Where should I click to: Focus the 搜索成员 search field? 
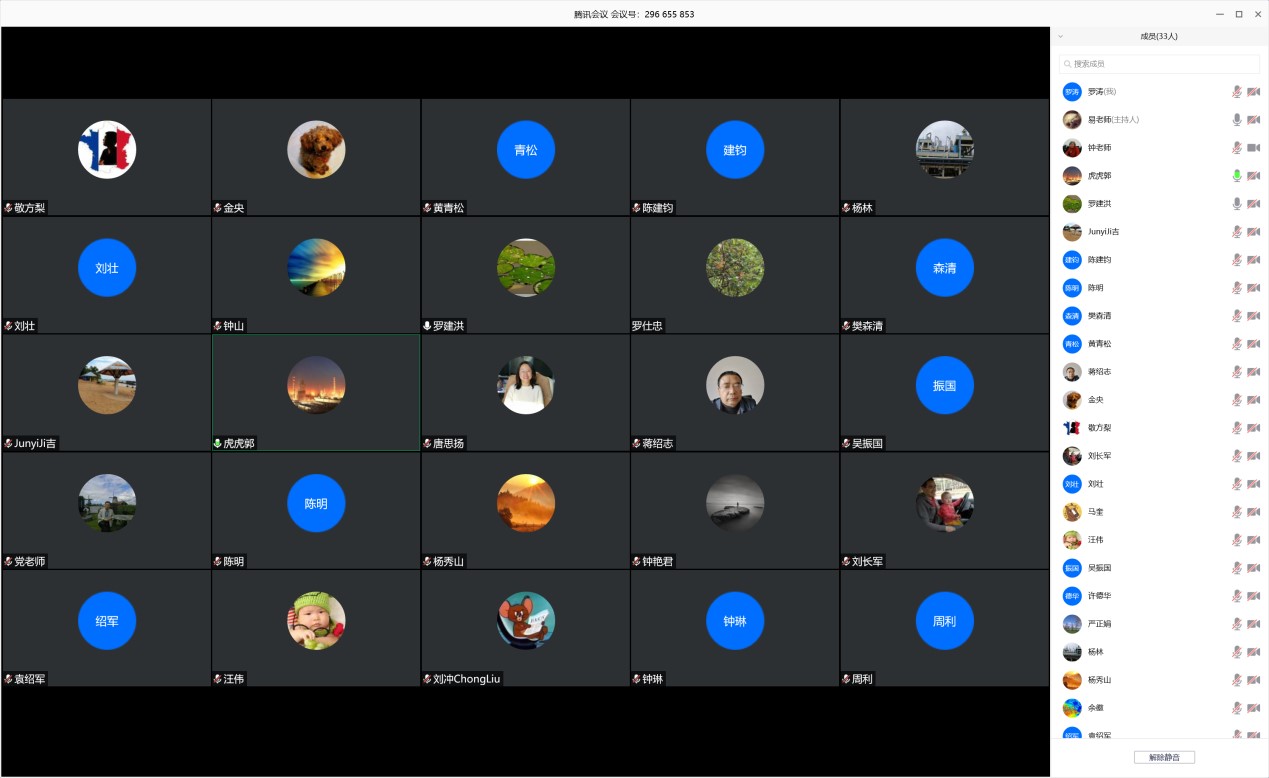tap(1159, 64)
